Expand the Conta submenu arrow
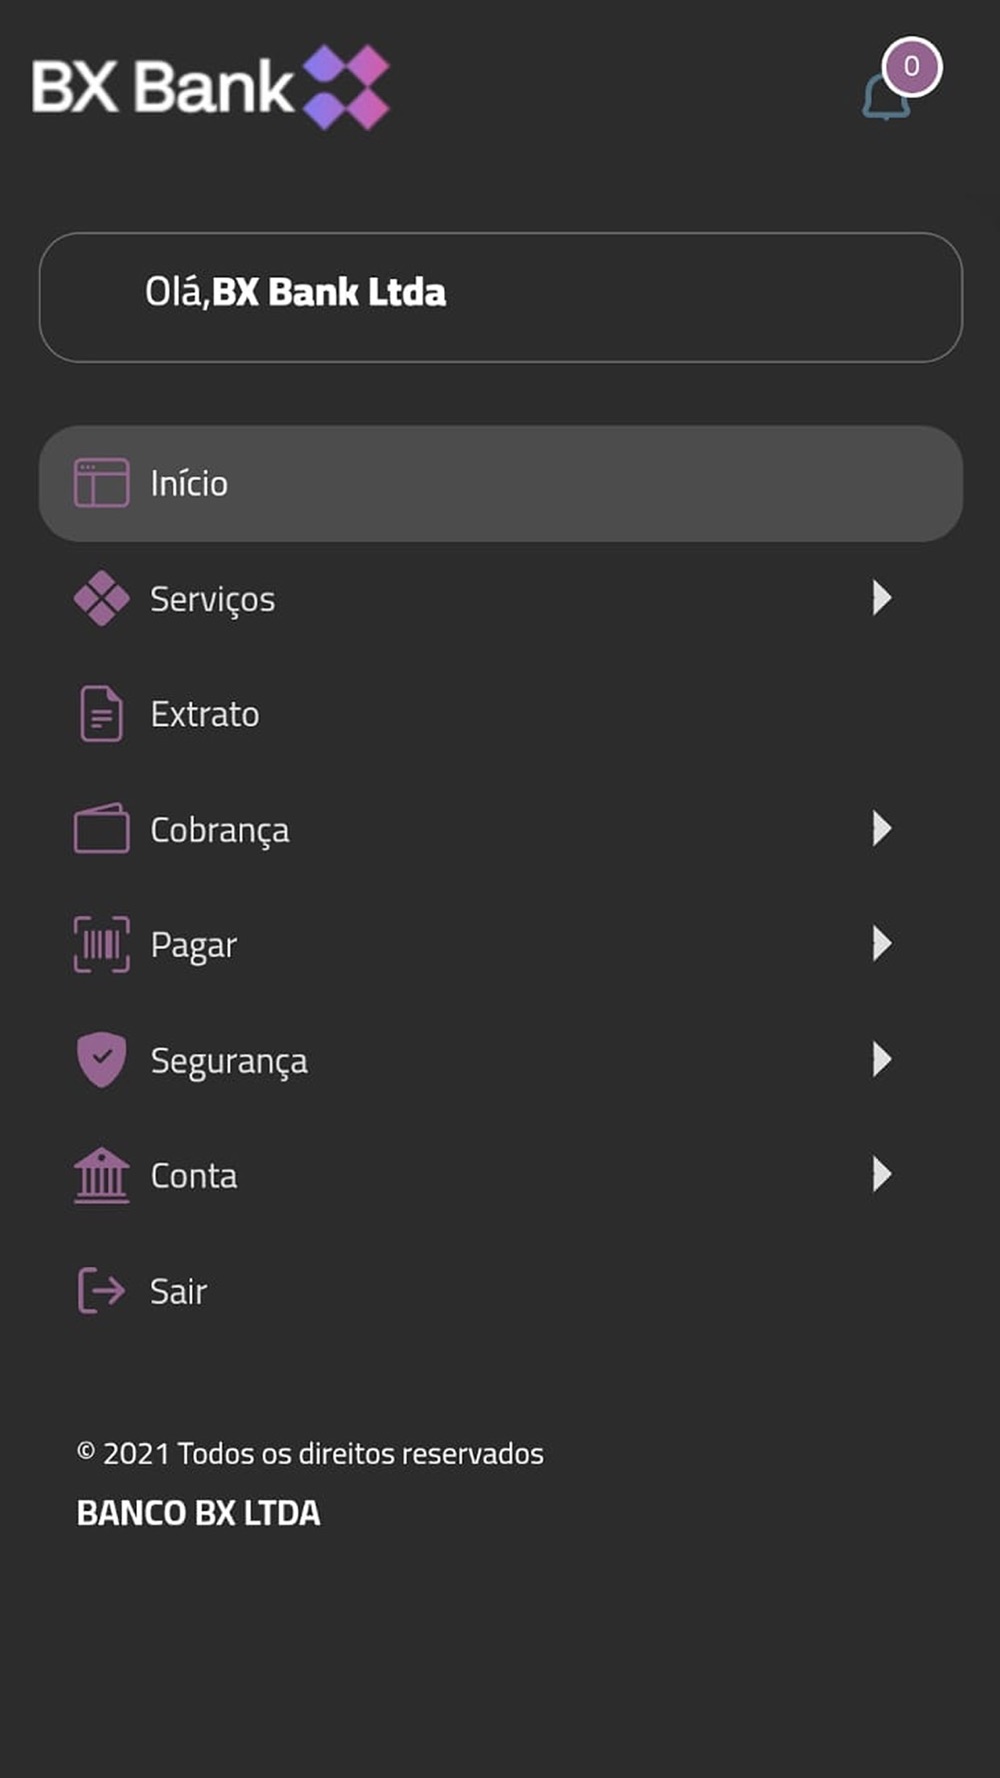Image resolution: width=1000 pixels, height=1778 pixels. coord(881,1174)
